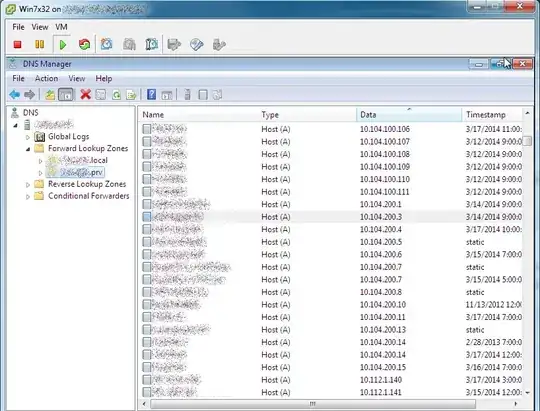Open the DNS Manager Action menu
Image resolution: width=540 pixels, height=411 pixels.
coord(46,79)
